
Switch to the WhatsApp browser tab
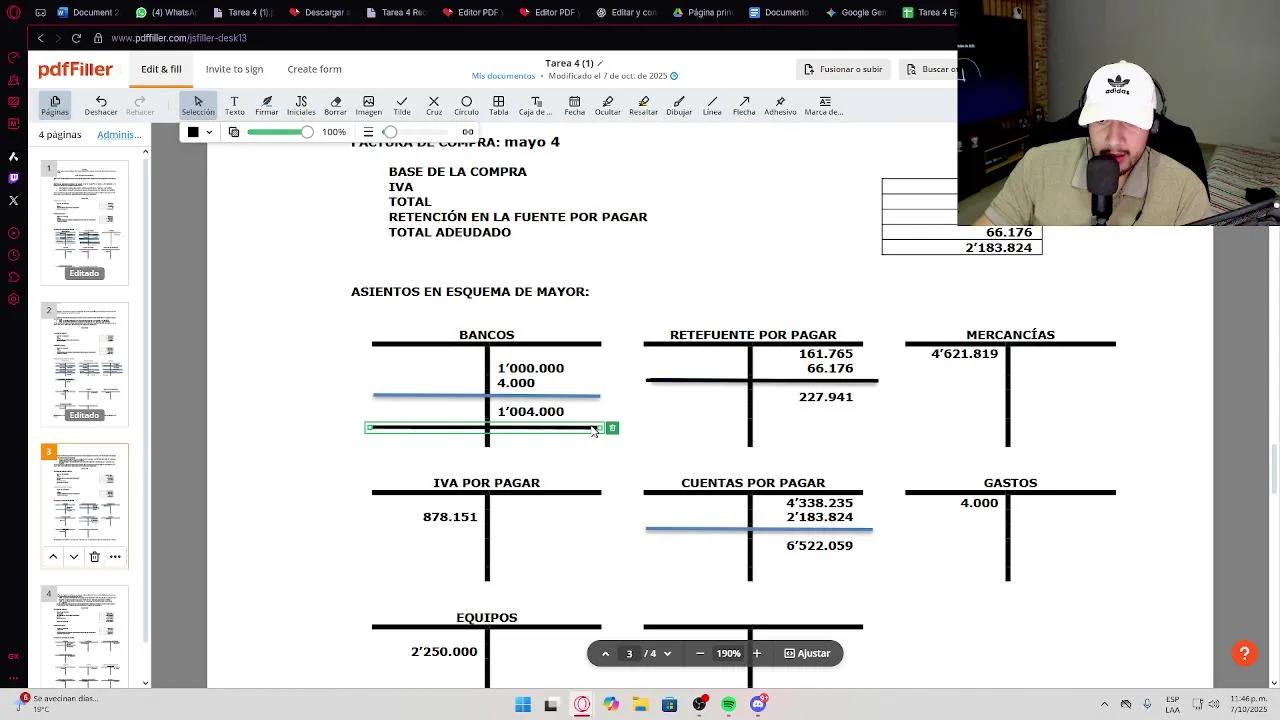[x=166, y=12]
